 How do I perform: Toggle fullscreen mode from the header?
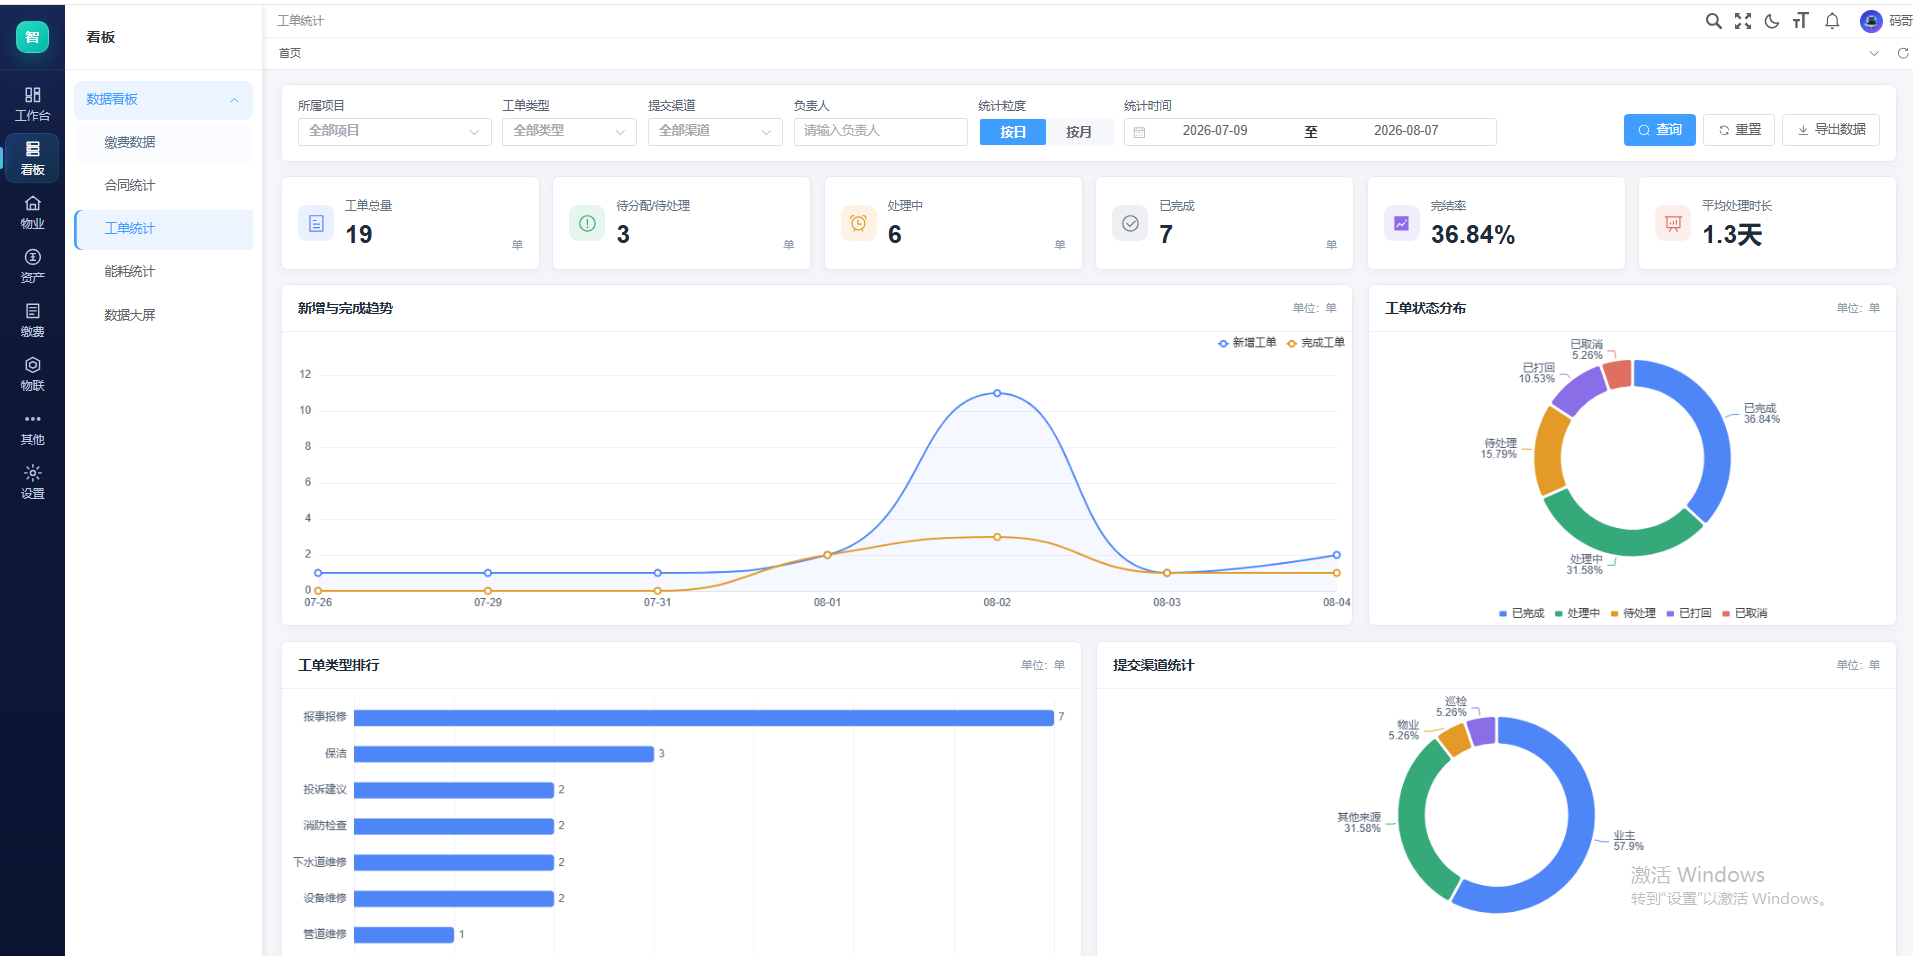point(1743,21)
